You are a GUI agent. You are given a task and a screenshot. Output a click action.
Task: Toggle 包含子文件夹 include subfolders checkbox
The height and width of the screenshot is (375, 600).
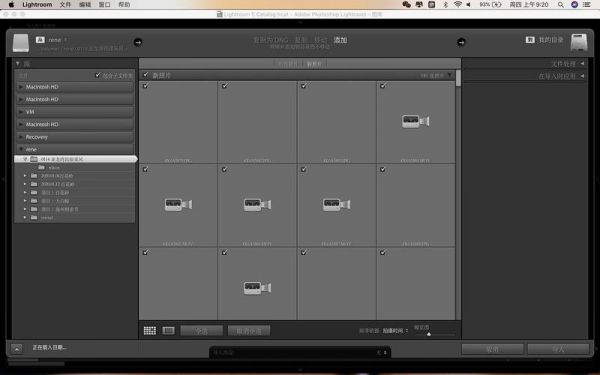(98, 75)
